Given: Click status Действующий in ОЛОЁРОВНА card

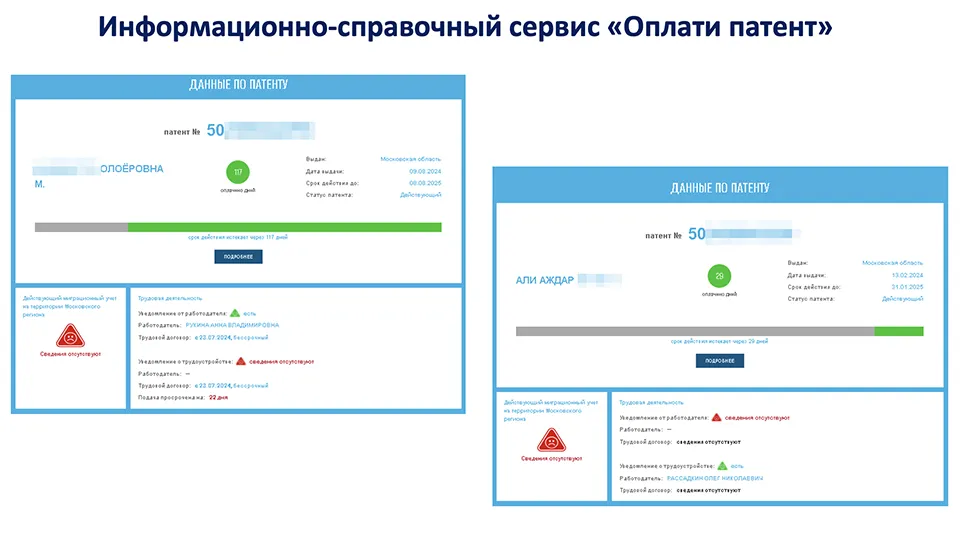Looking at the screenshot, I should pos(421,195).
